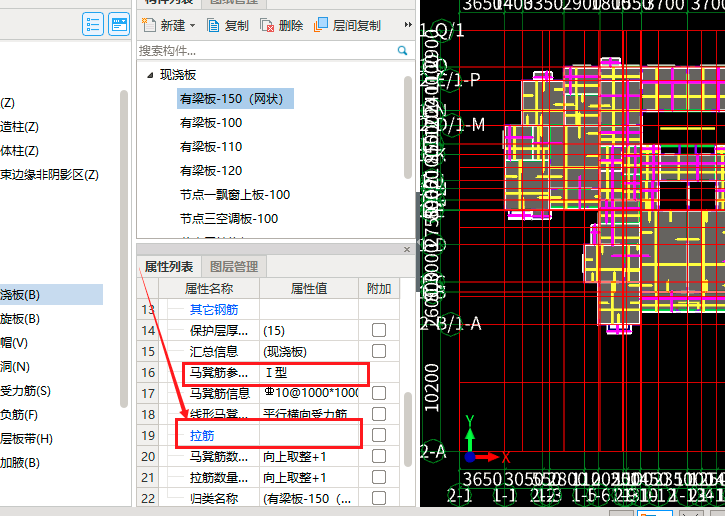Viewport: 725px width, 516px height.
Task: Click the 附加 column header
Action: [x=379, y=289]
